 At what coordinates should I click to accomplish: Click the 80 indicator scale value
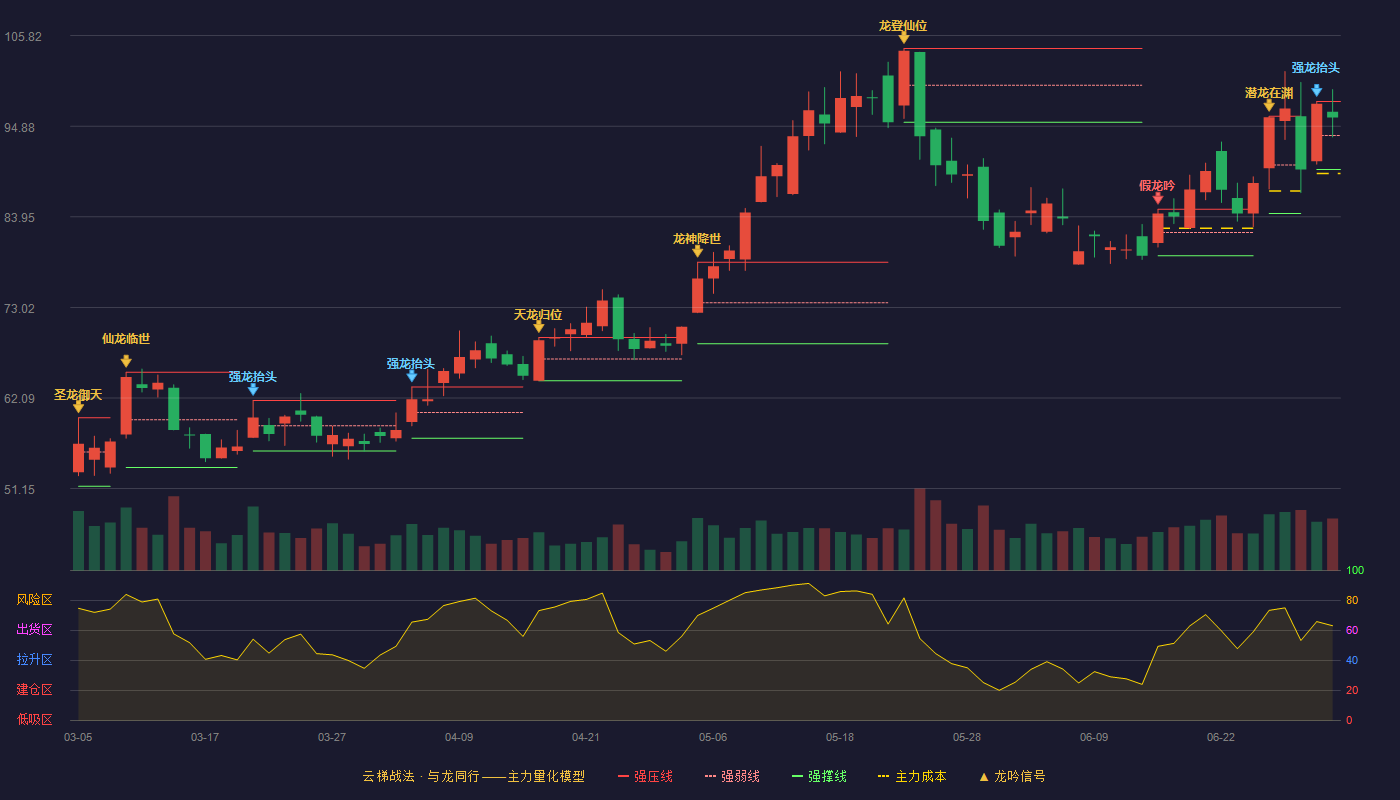tap(1351, 600)
